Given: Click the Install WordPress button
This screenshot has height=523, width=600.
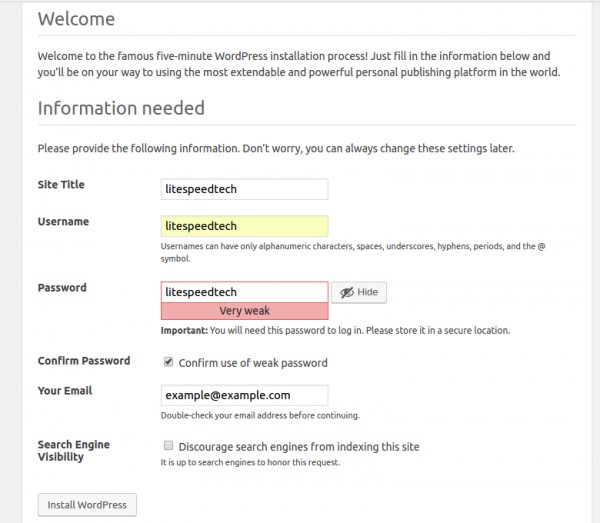Looking at the screenshot, I should tap(87, 505).
